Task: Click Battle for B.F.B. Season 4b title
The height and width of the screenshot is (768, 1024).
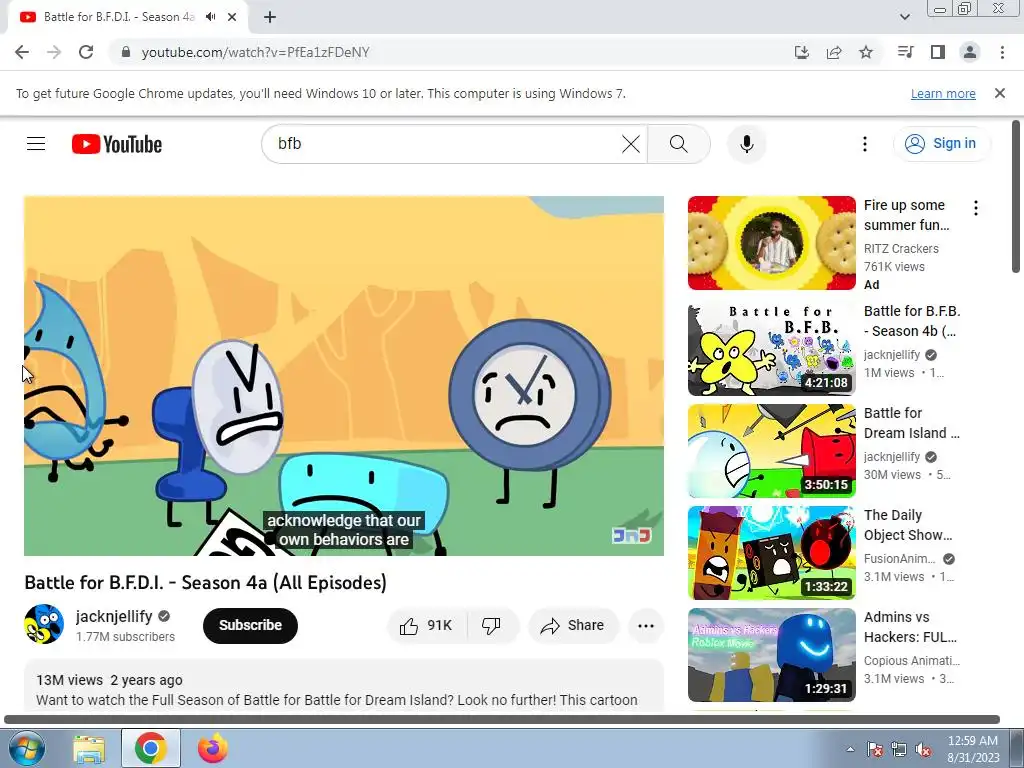Action: (x=912, y=321)
